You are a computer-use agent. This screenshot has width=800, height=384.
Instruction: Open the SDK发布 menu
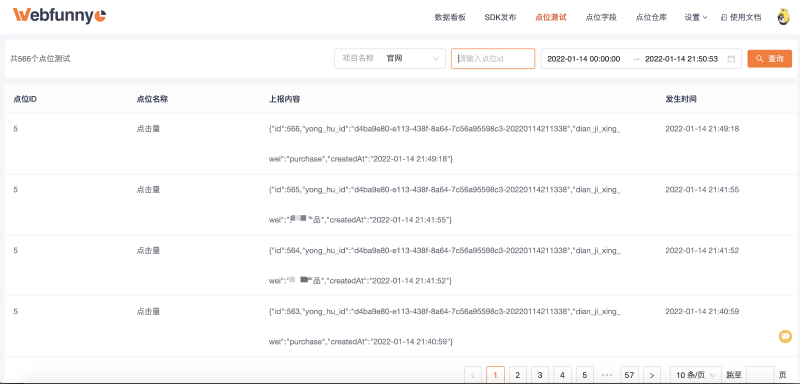coord(501,17)
